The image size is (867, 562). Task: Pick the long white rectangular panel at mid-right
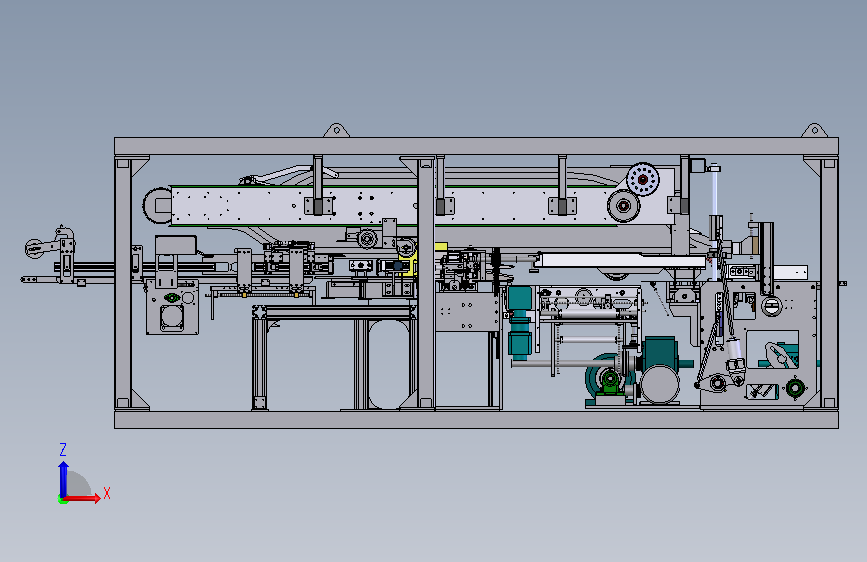click(622, 260)
